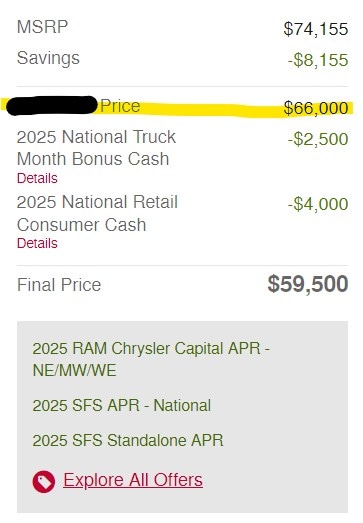
Task: Click the 2025 National Truck Month Bonus Cash text
Action: [96, 148]
